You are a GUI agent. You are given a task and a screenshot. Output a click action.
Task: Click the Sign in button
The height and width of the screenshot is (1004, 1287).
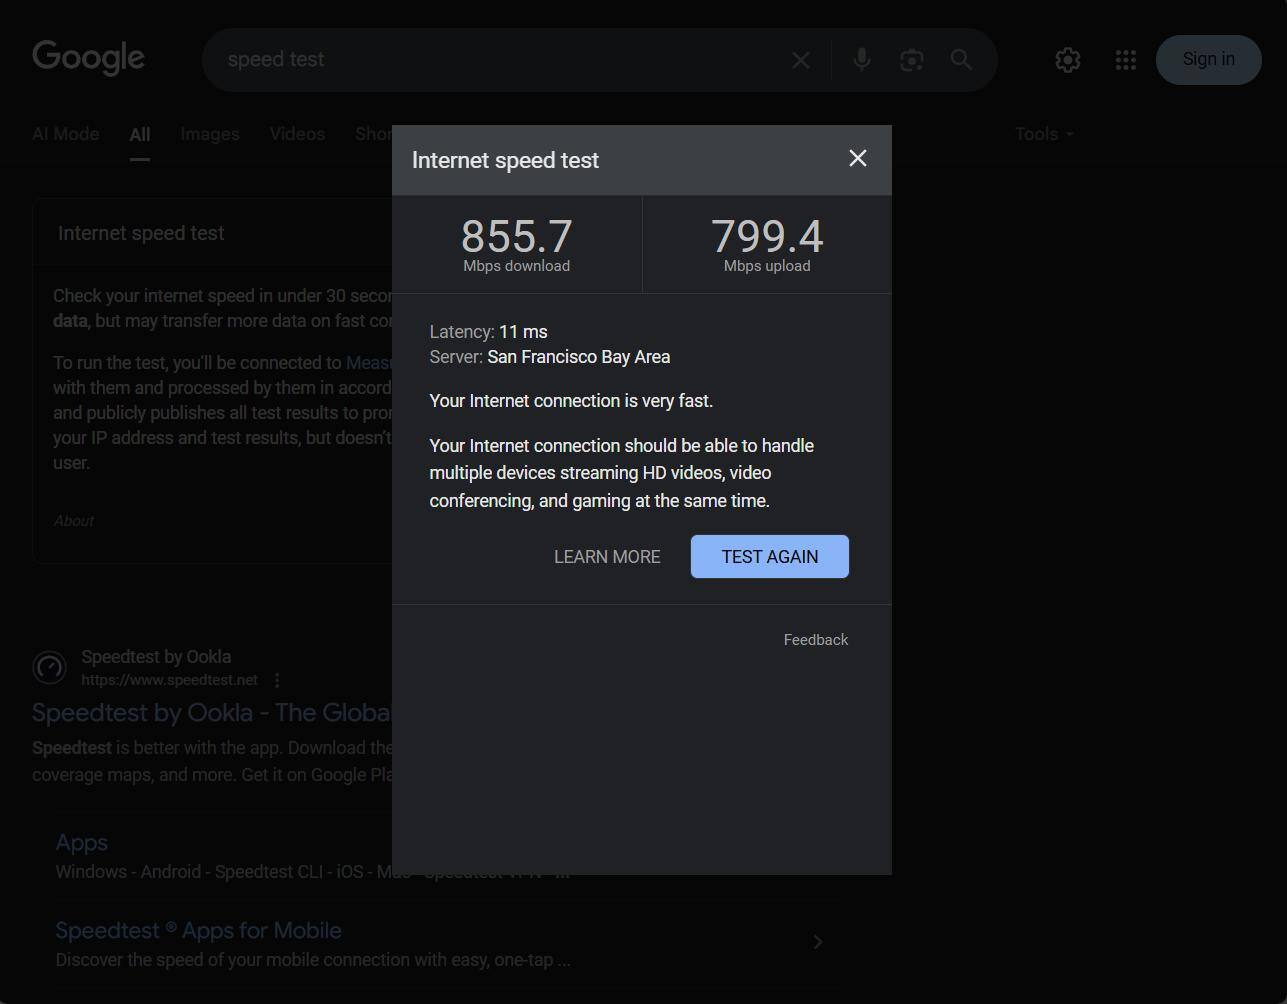click(x=1208, y=60)
